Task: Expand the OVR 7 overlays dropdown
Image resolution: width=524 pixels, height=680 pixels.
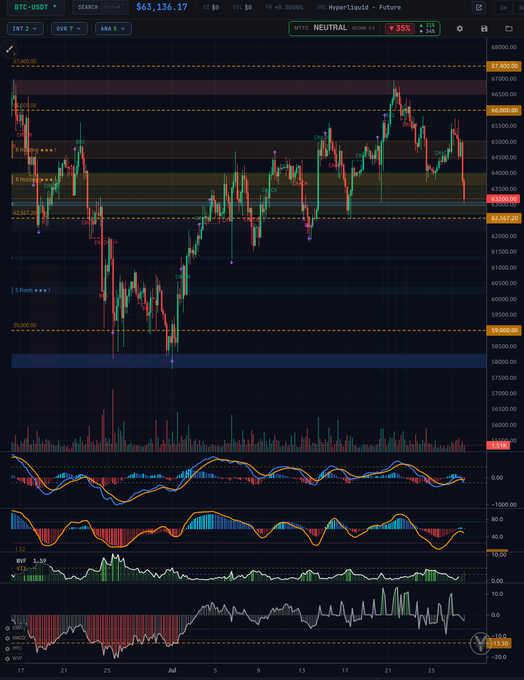Action: 69,29
